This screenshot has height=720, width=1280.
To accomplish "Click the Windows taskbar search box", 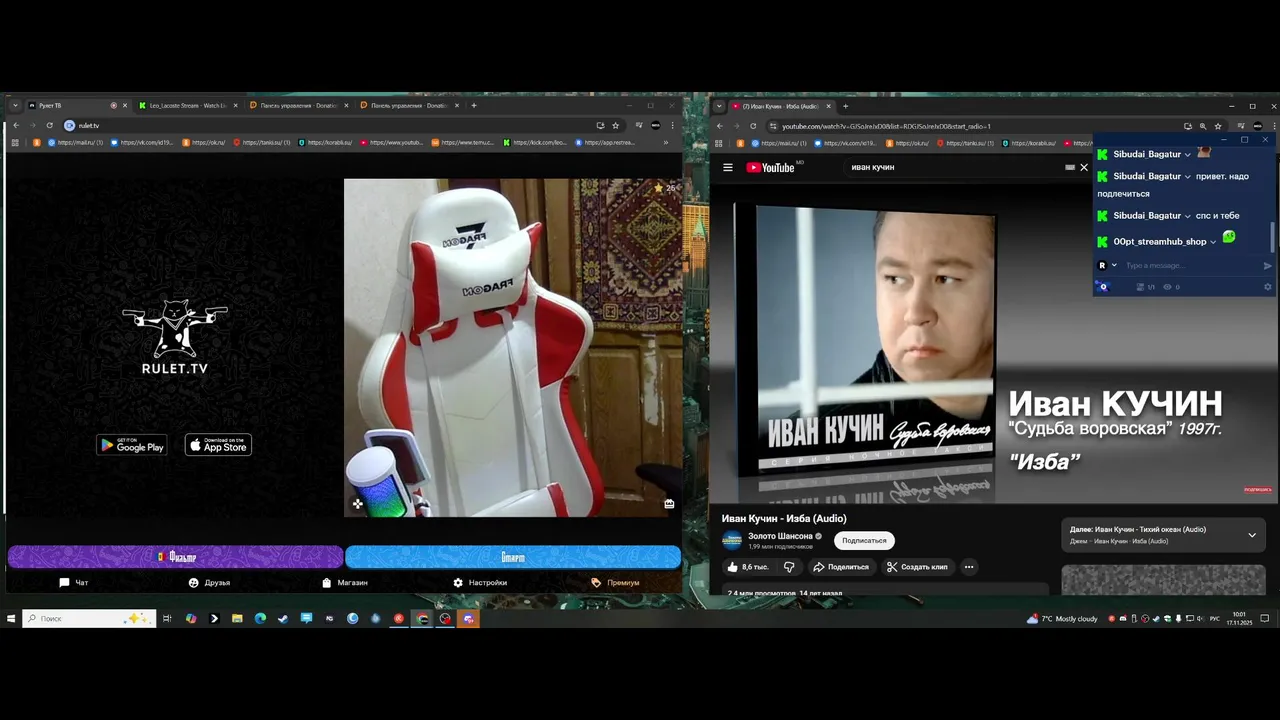I will pos(89,619).
